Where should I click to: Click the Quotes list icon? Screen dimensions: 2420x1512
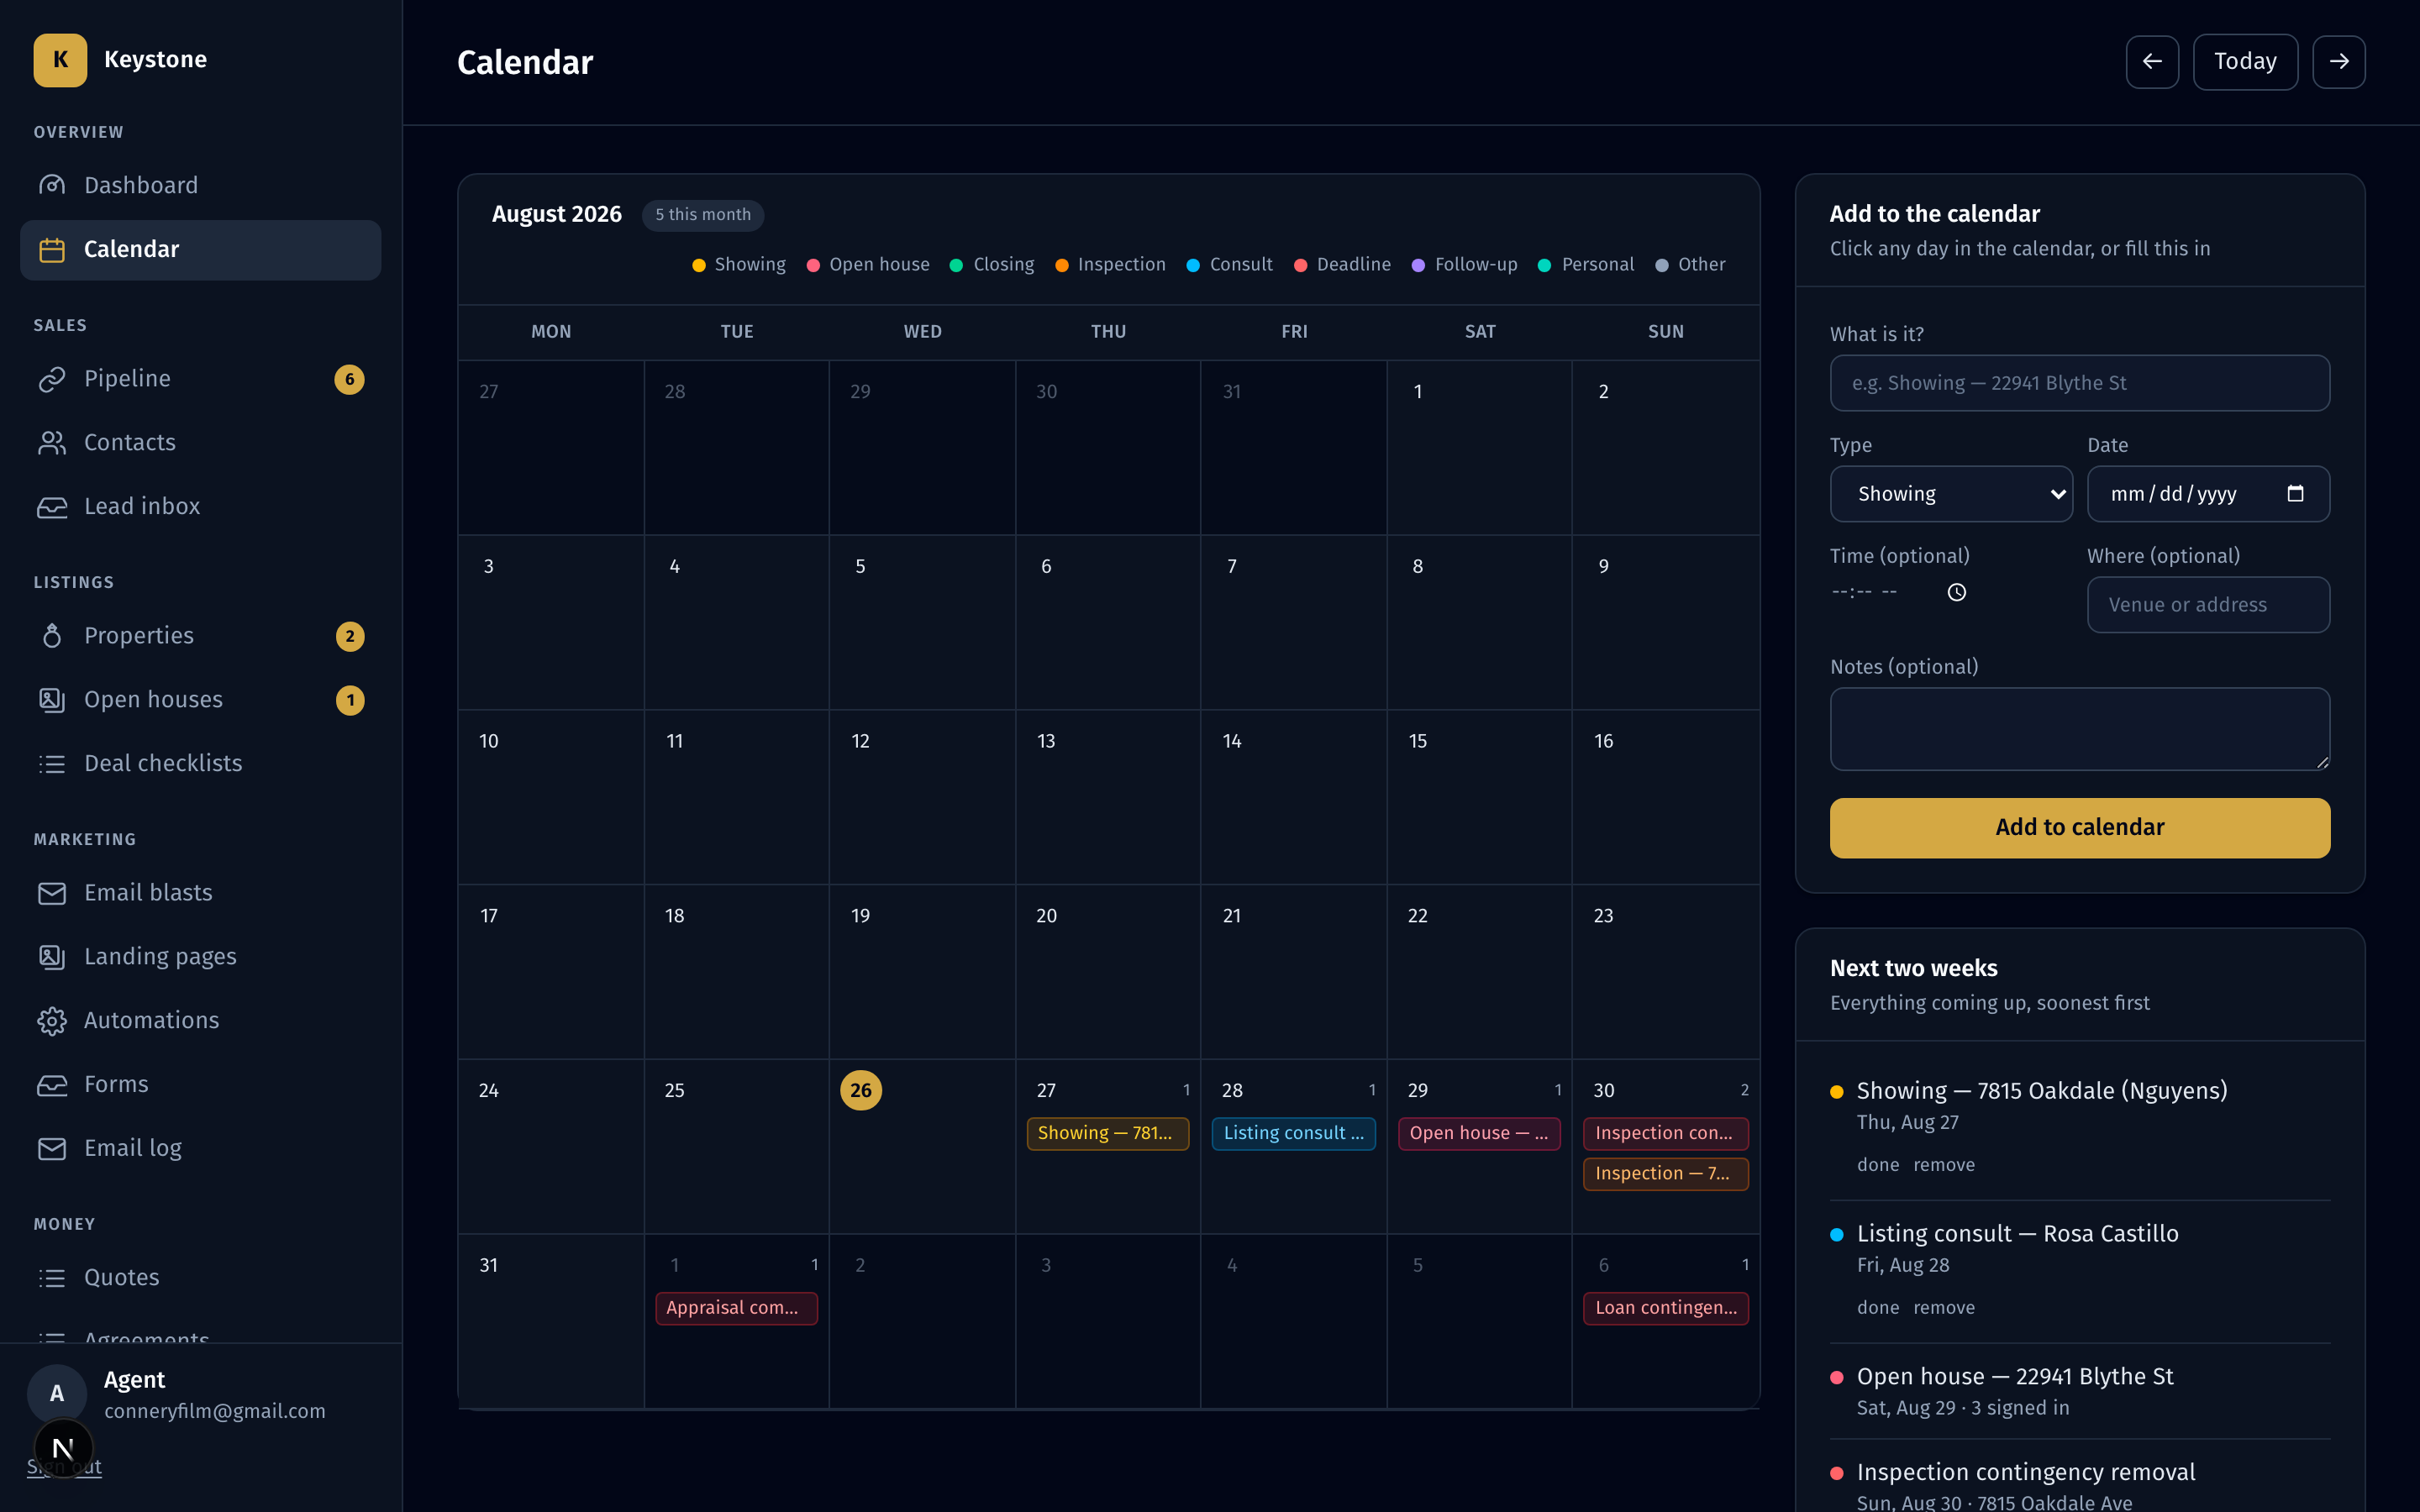pyautogui.click(x=52, y=1278)
